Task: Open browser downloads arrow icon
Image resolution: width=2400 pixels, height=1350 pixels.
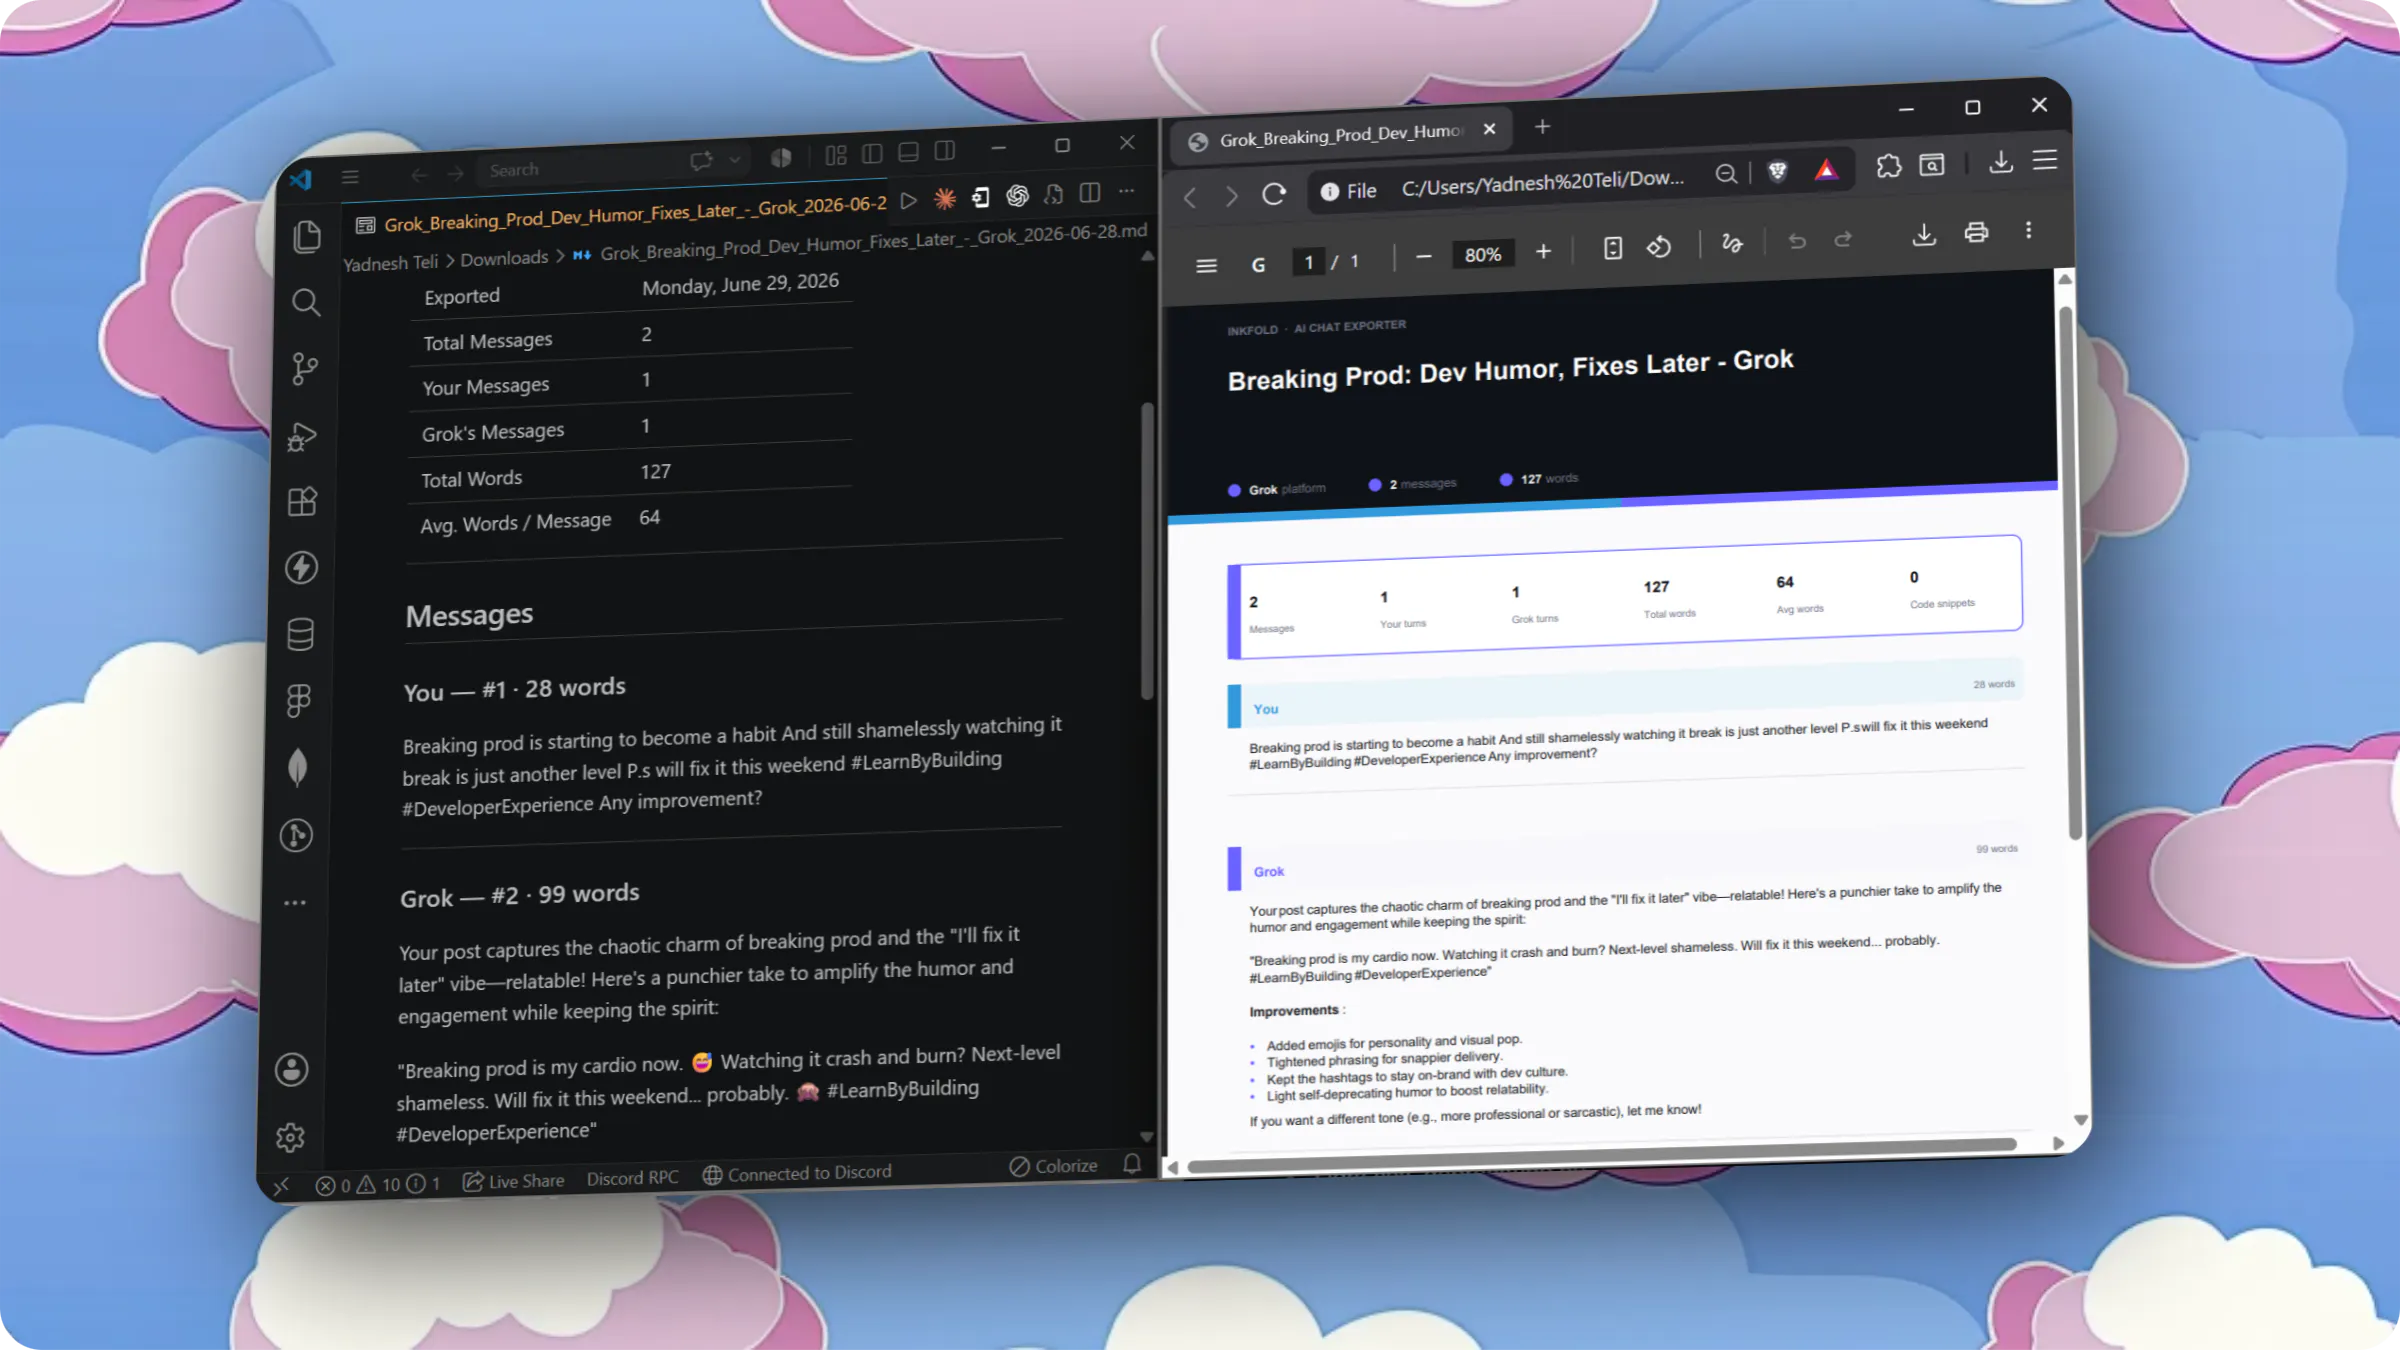Action: click(x=2000, y=161)
